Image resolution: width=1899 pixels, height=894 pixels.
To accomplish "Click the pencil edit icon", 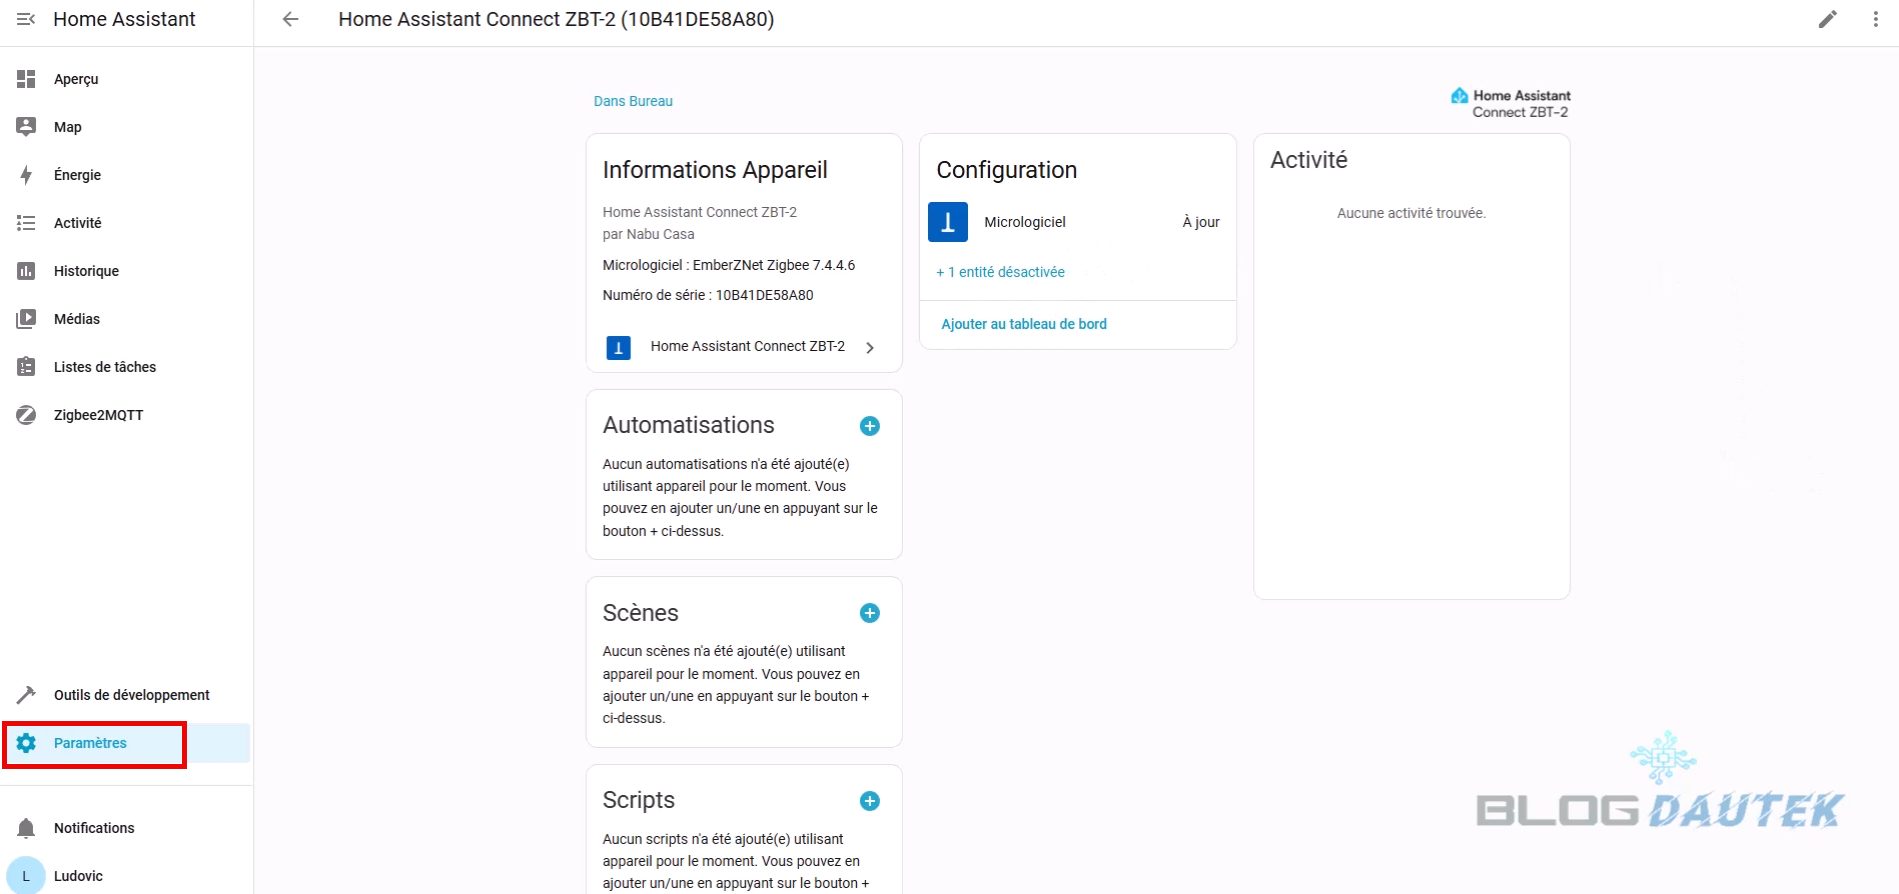I will pos(1827,19).
